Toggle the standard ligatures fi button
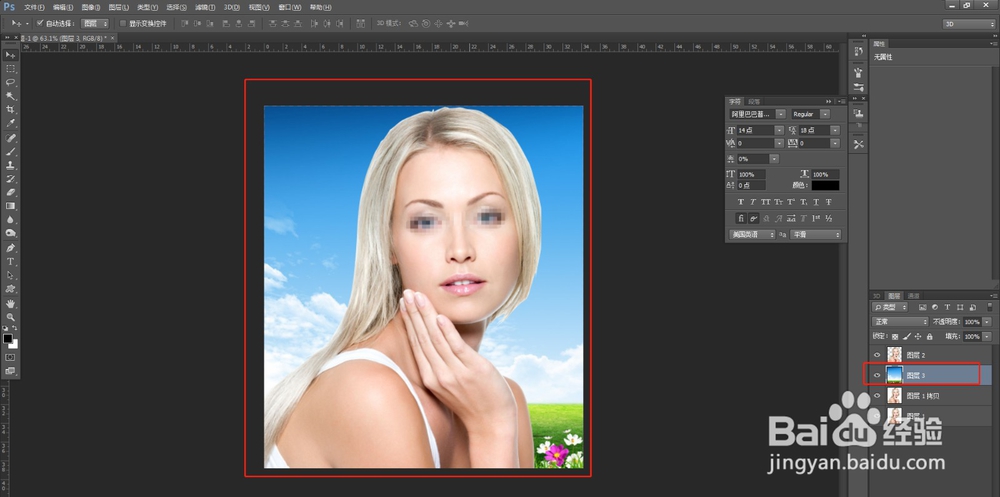Image resolution: width=1000 pixels, height=497 pixels. point(740,218)
